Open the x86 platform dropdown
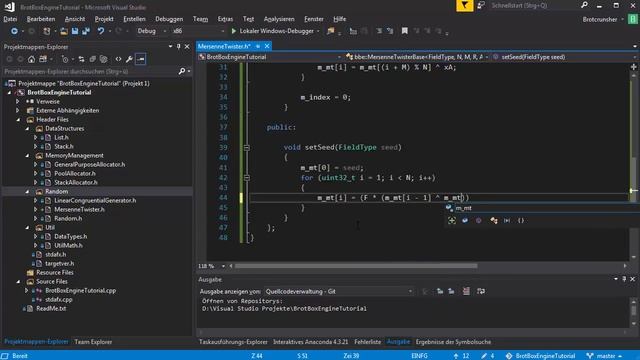Screen dimensions: 640x360 (222, 31)
